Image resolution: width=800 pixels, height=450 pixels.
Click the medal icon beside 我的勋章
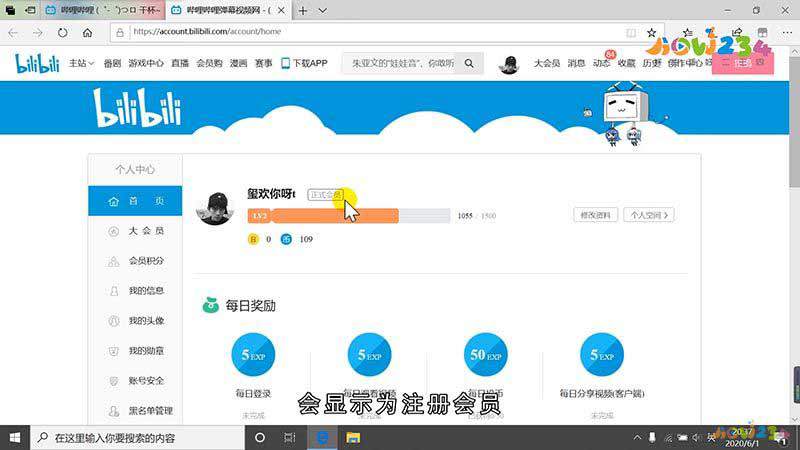(x=113, y=351)
